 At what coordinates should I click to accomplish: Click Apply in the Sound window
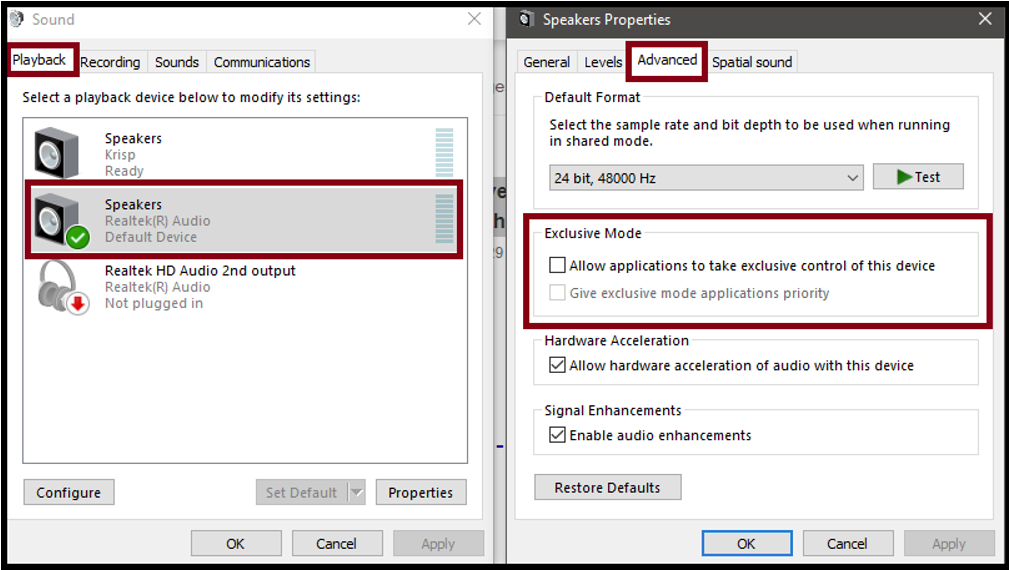[438, 543]
